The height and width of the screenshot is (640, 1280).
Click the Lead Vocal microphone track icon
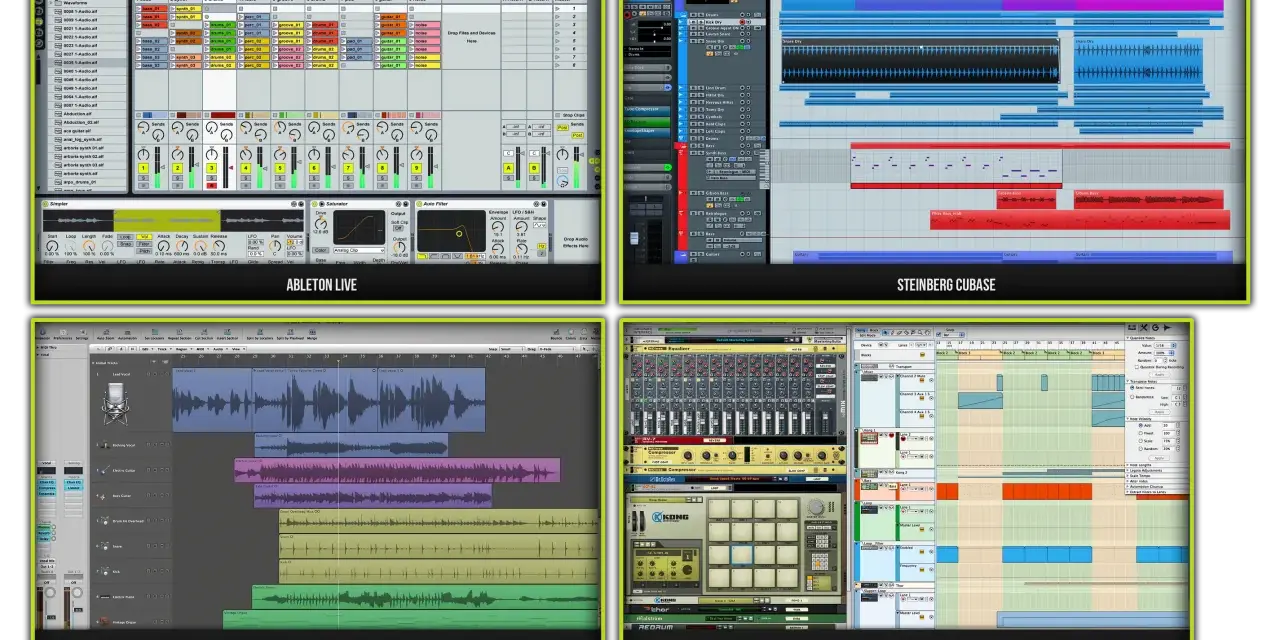[x=115, y=401]
